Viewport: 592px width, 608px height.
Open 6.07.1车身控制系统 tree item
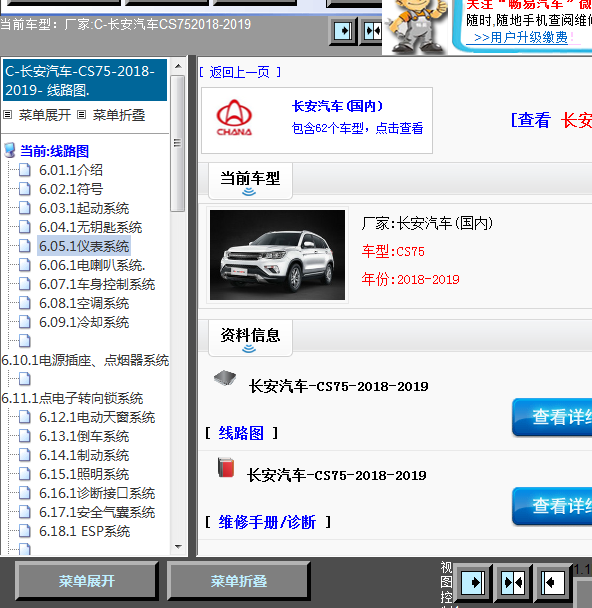coord(97,284)
